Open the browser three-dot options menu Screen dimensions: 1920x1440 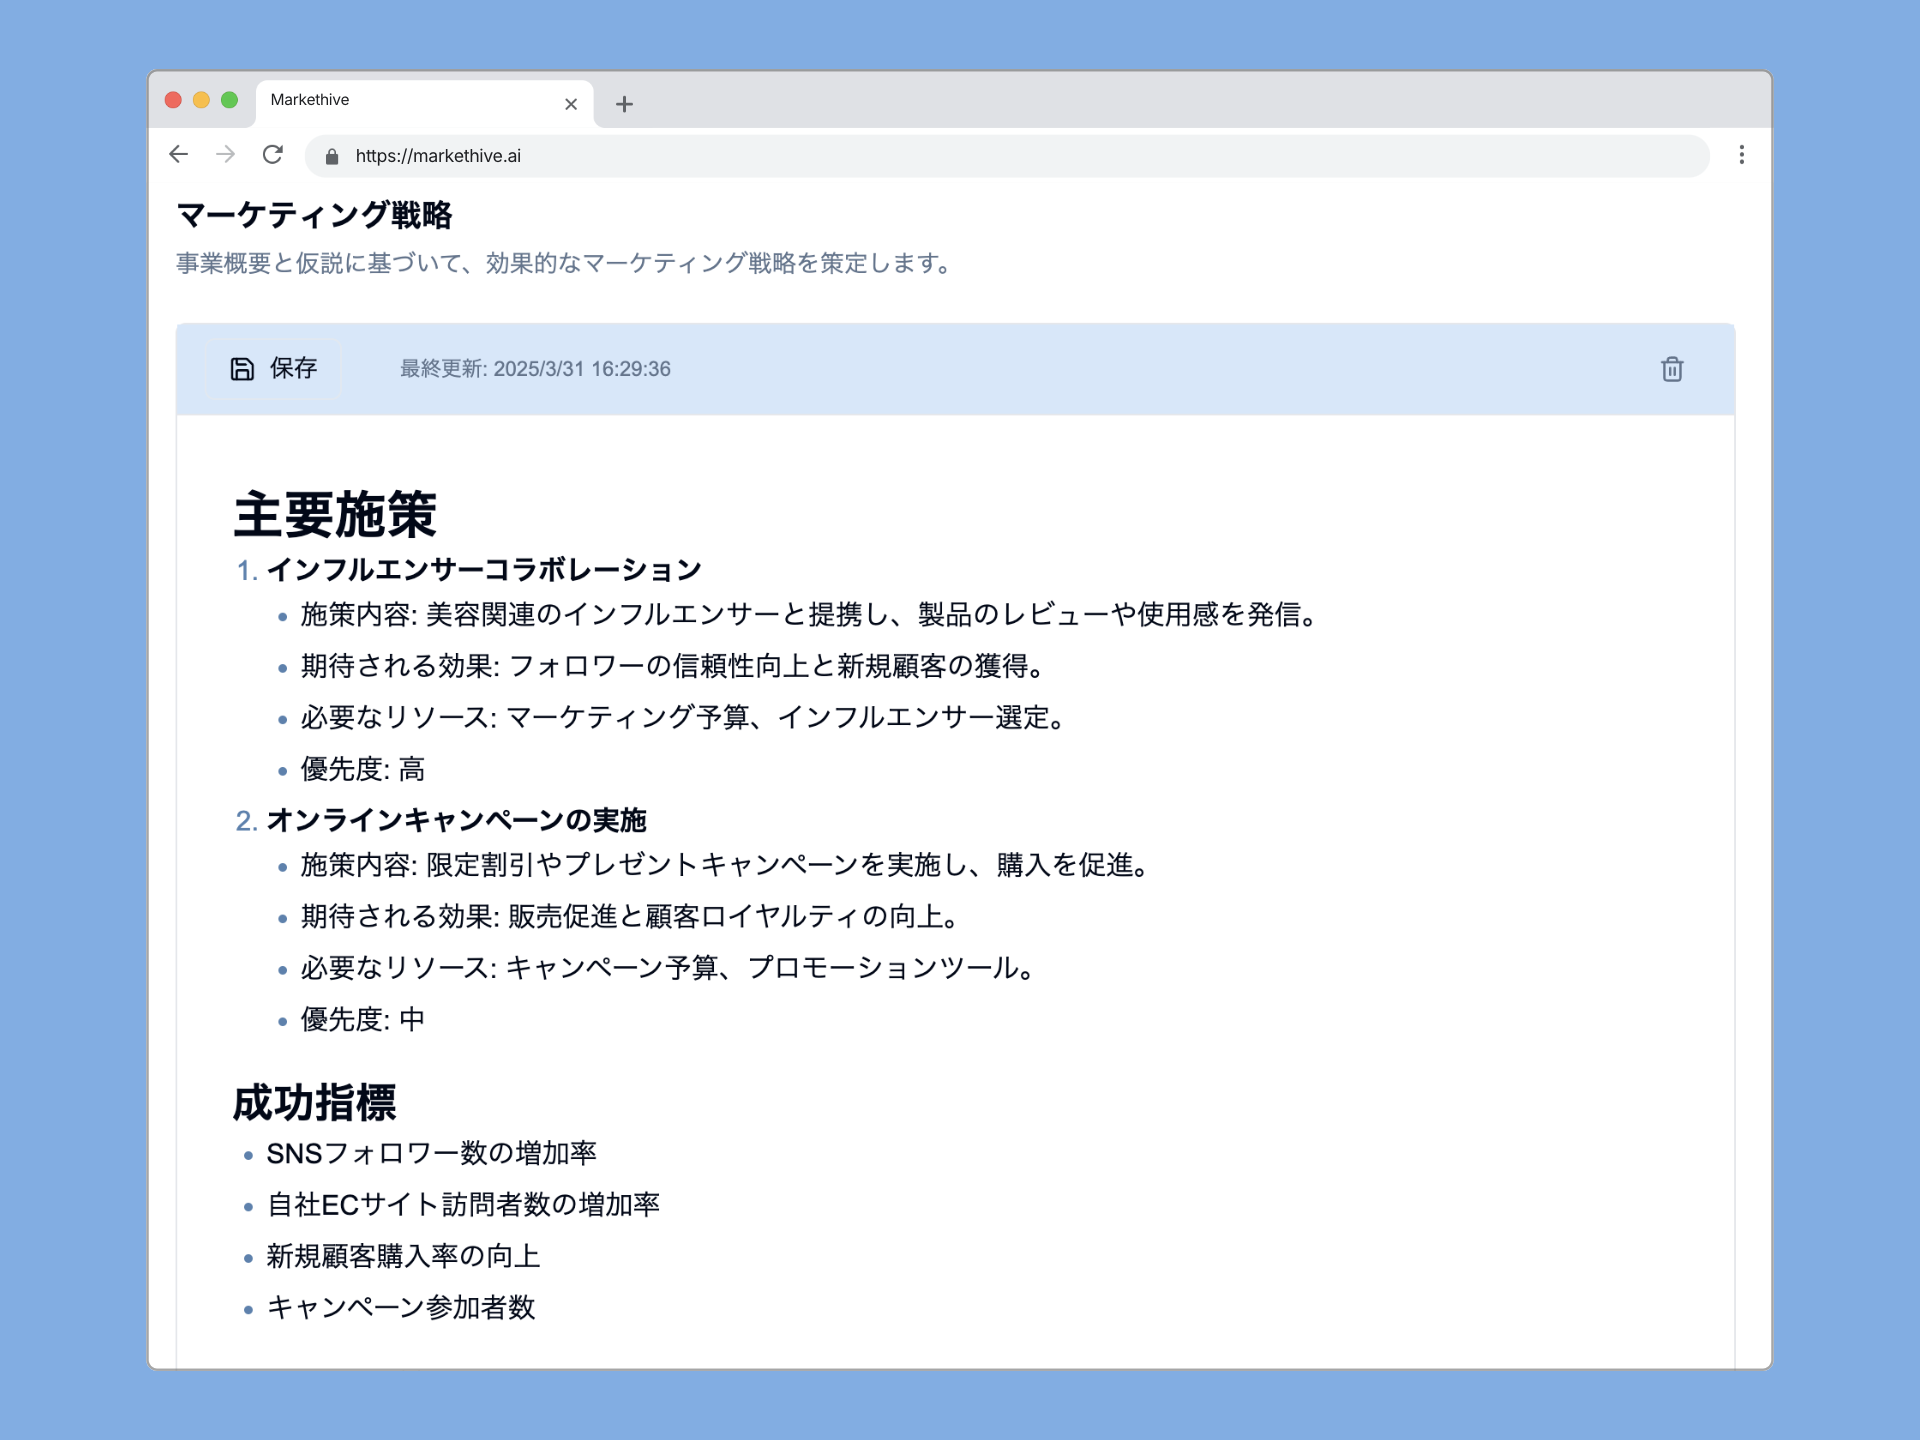coord(1741,155)
